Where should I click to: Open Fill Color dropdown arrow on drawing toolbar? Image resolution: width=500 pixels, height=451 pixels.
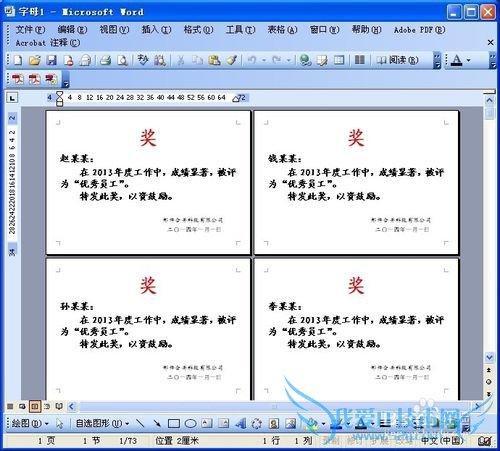click(323, 424)
